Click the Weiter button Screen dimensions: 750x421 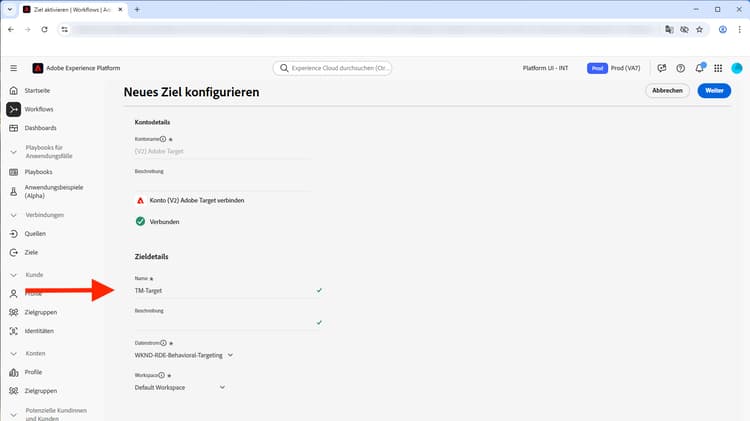(x=714, y=90)
